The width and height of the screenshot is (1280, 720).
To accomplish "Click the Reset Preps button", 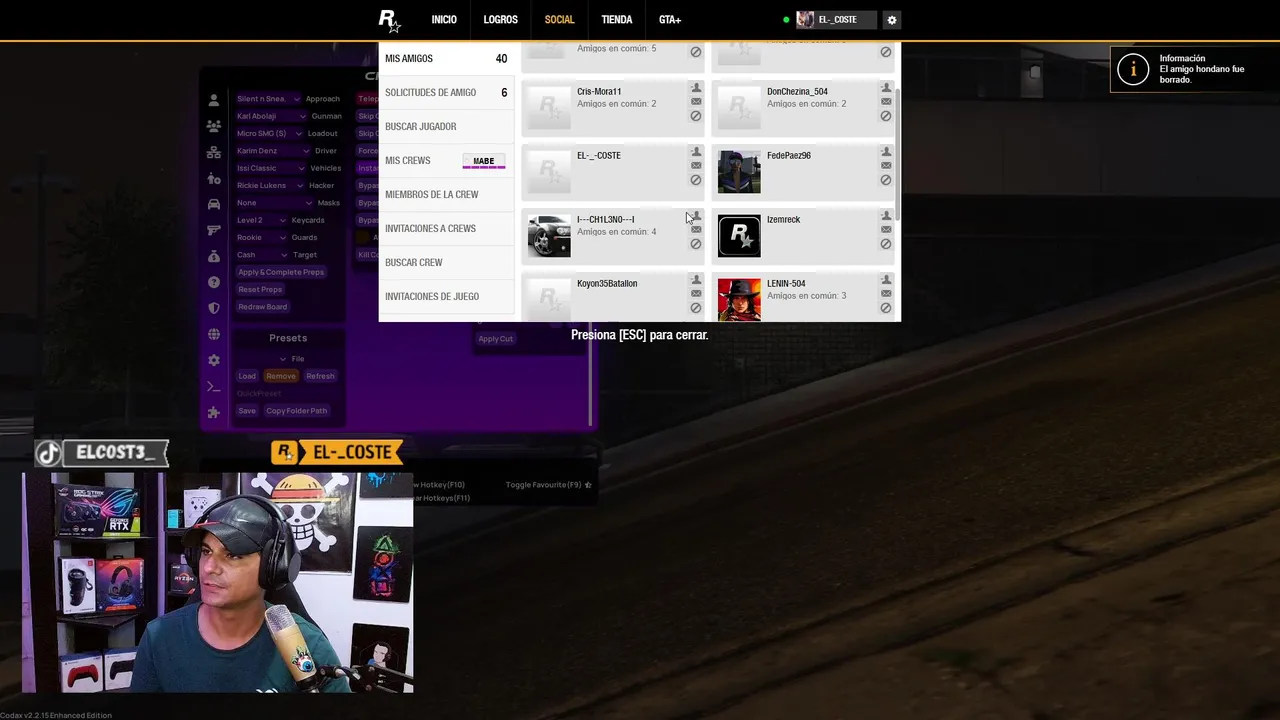I will coord(260,290).
